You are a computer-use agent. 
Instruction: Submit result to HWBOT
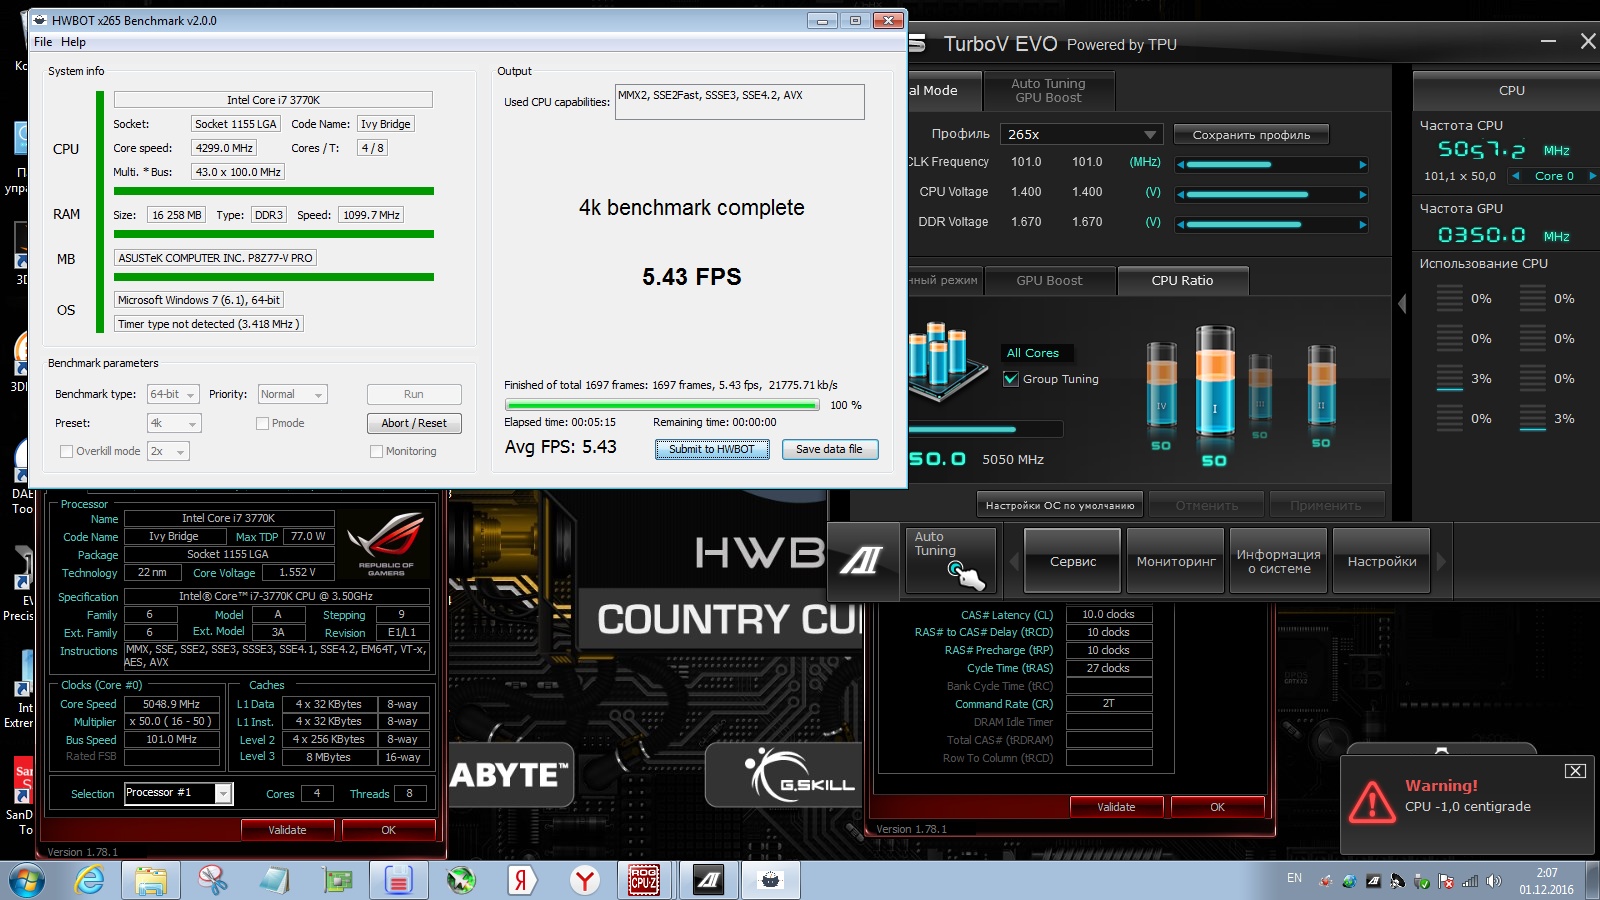pyautogui.click(x=712, y=449)
